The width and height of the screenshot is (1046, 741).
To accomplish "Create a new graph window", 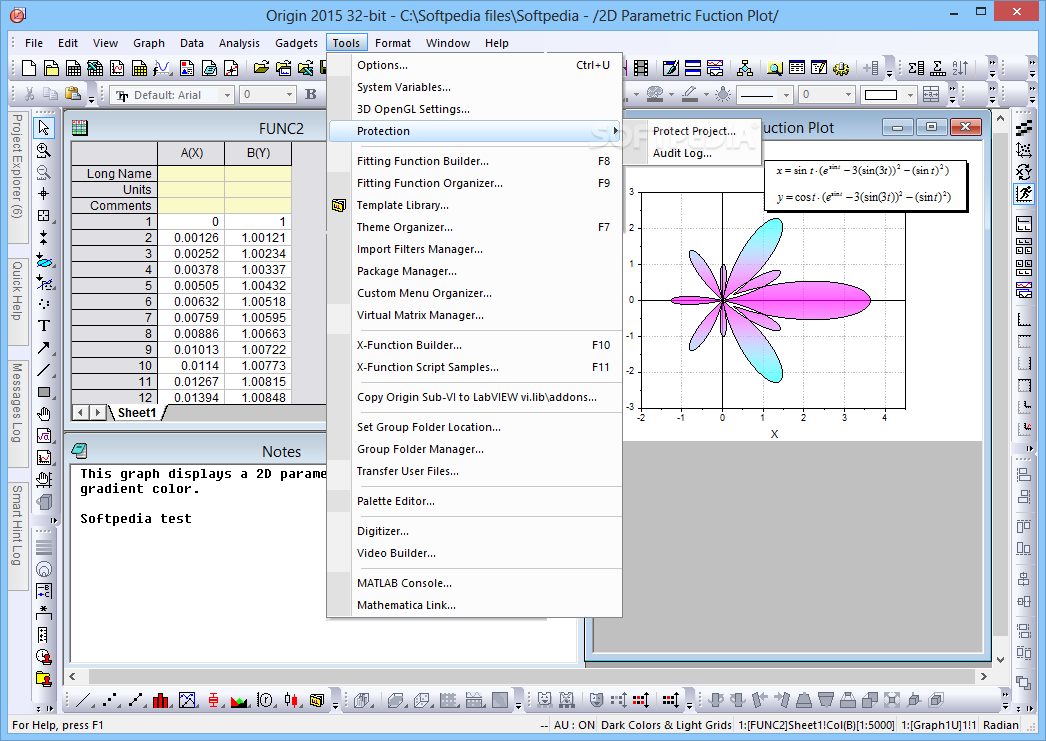I will [x=117, y=68].
